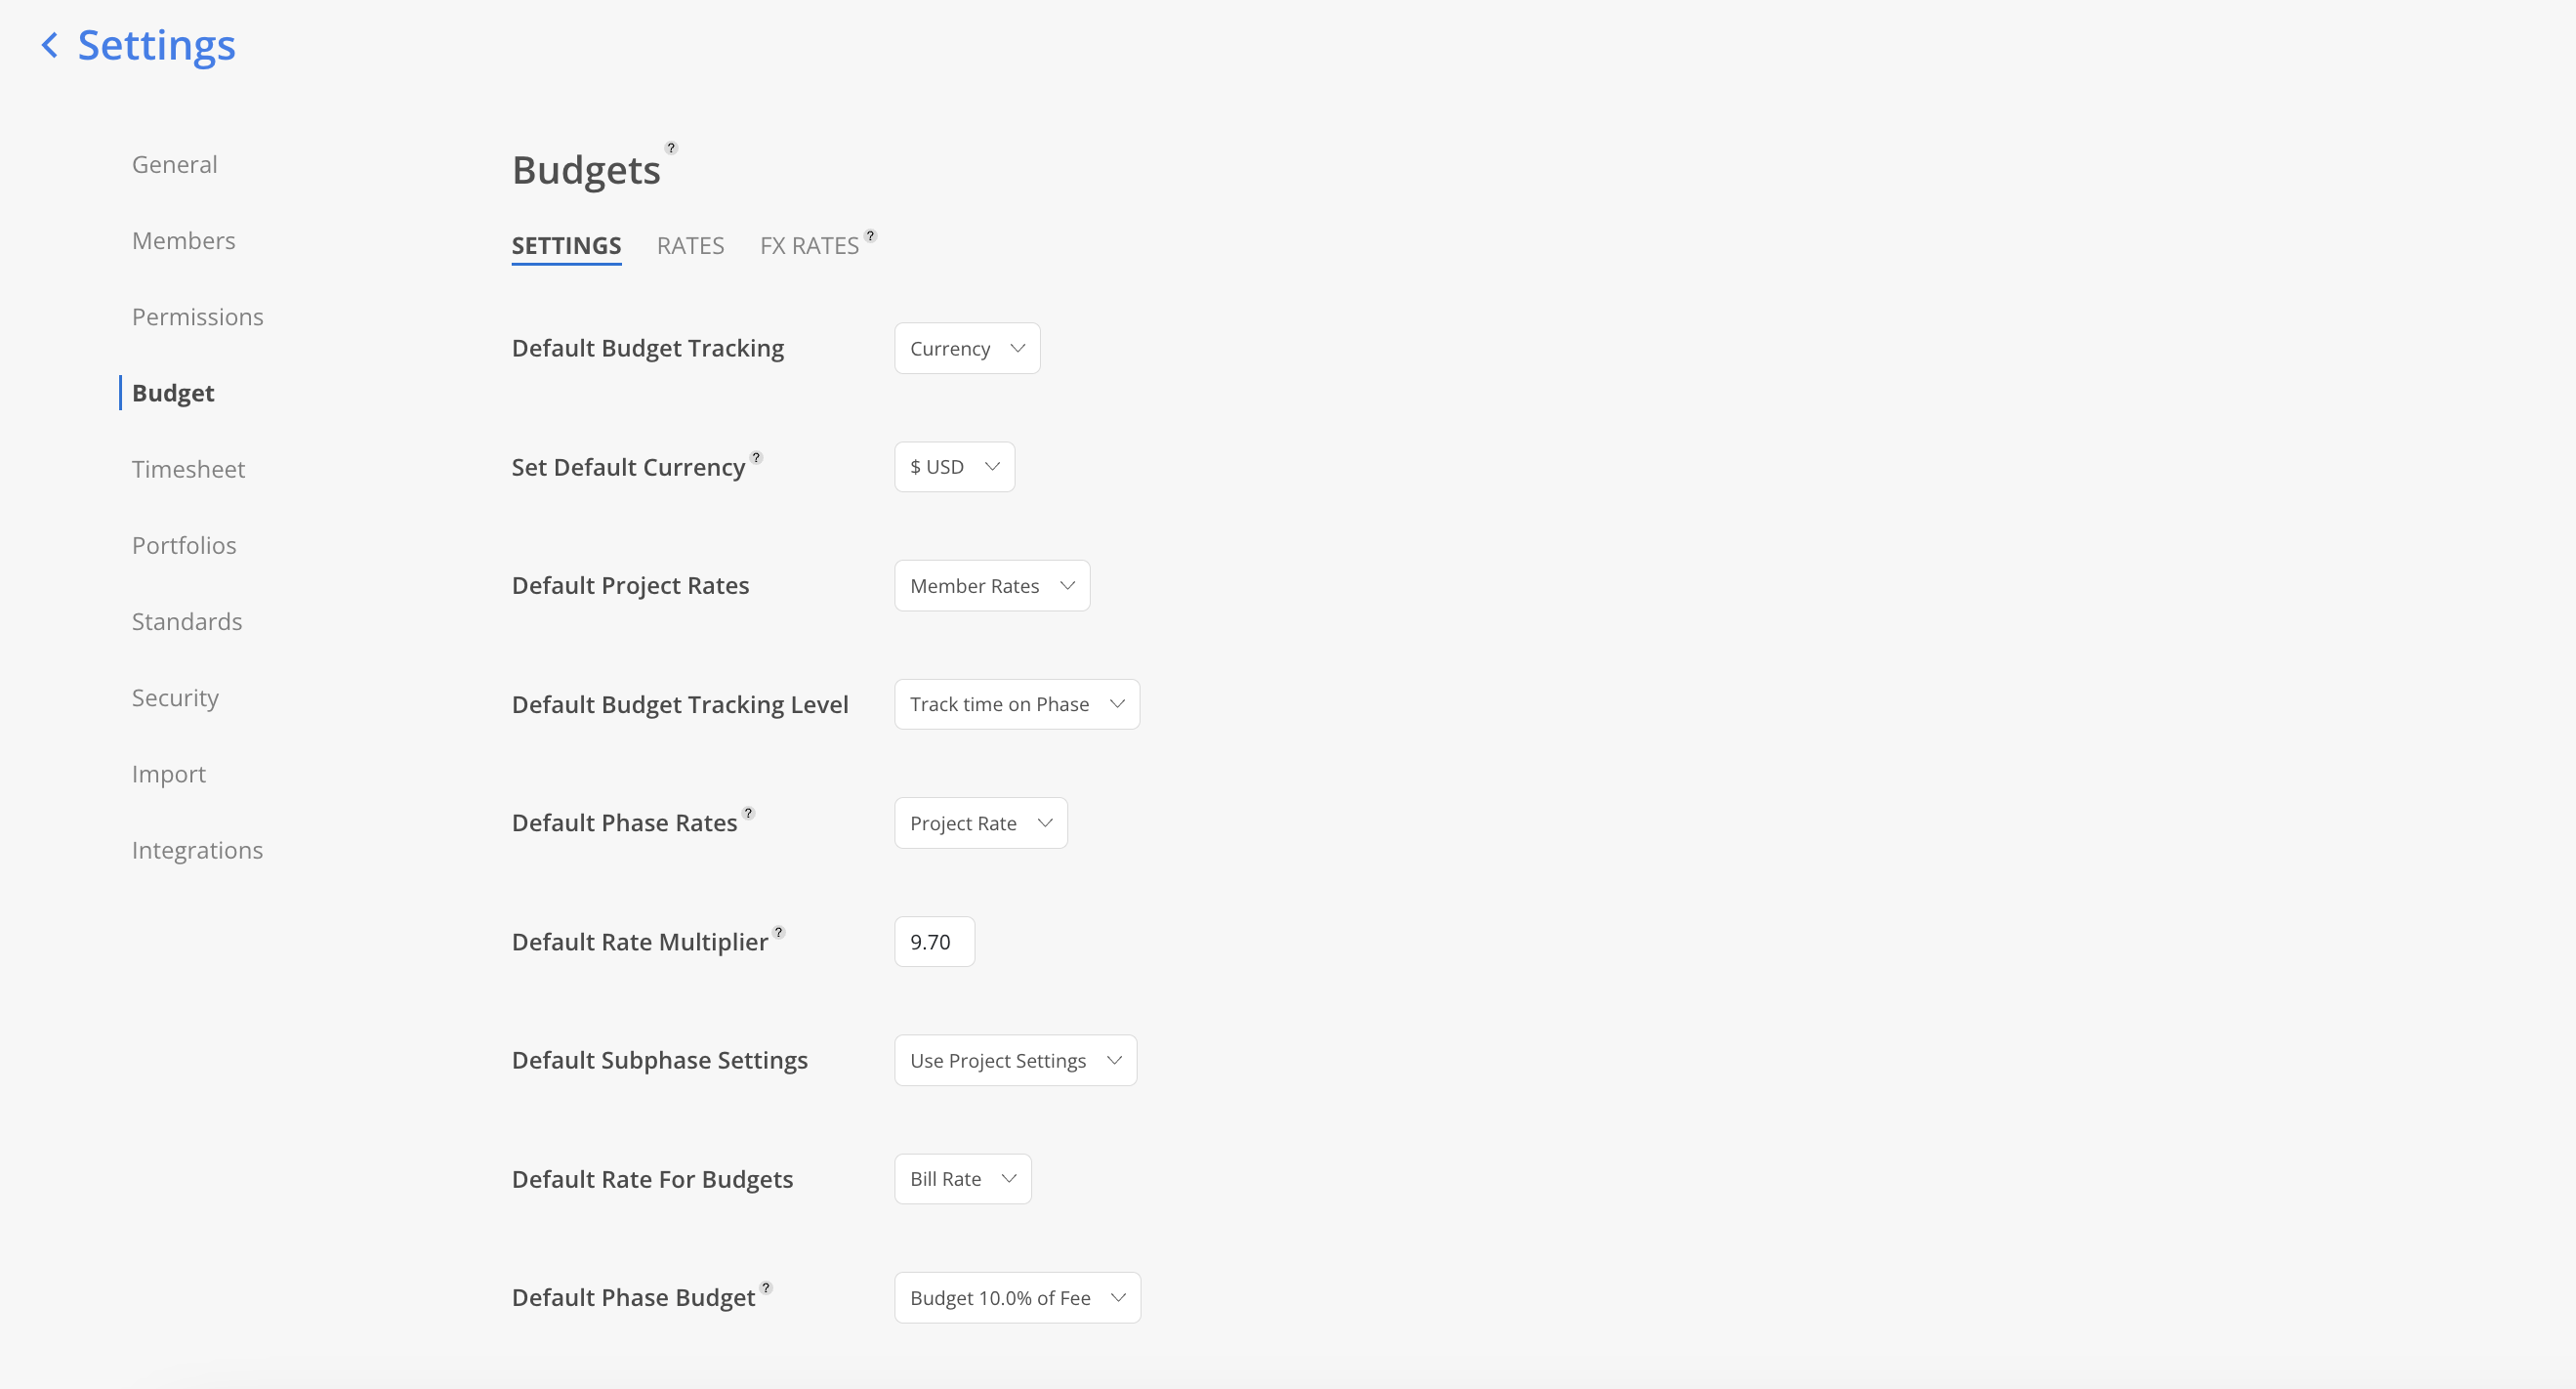Click the Default Rate Multiplier input field

(934, 942)
